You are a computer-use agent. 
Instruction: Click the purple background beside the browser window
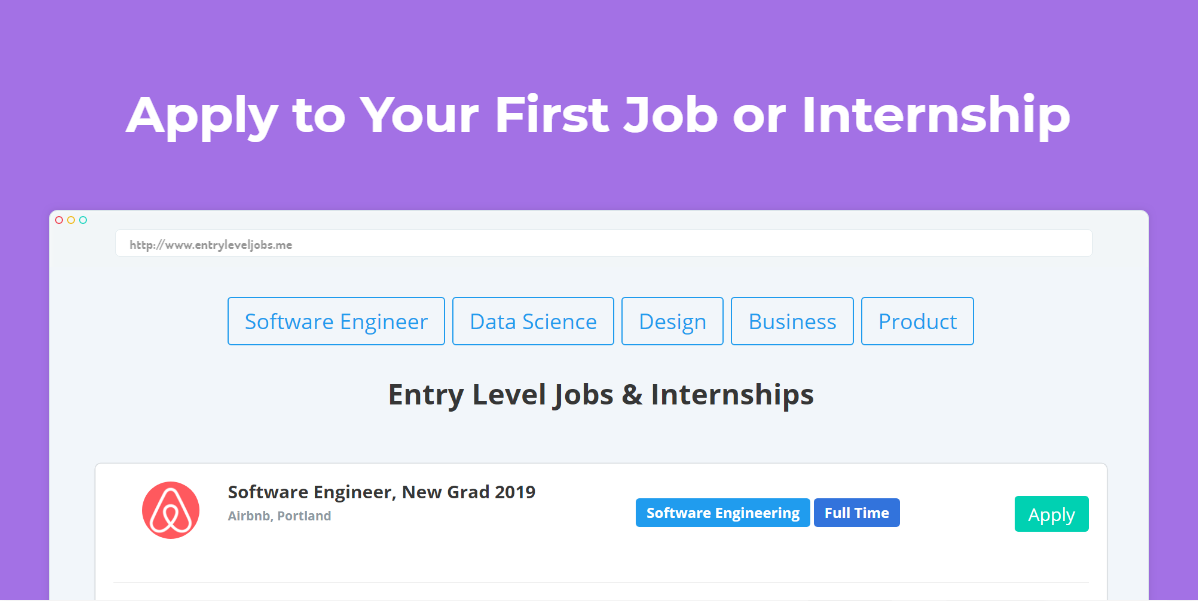coord(24,400)
